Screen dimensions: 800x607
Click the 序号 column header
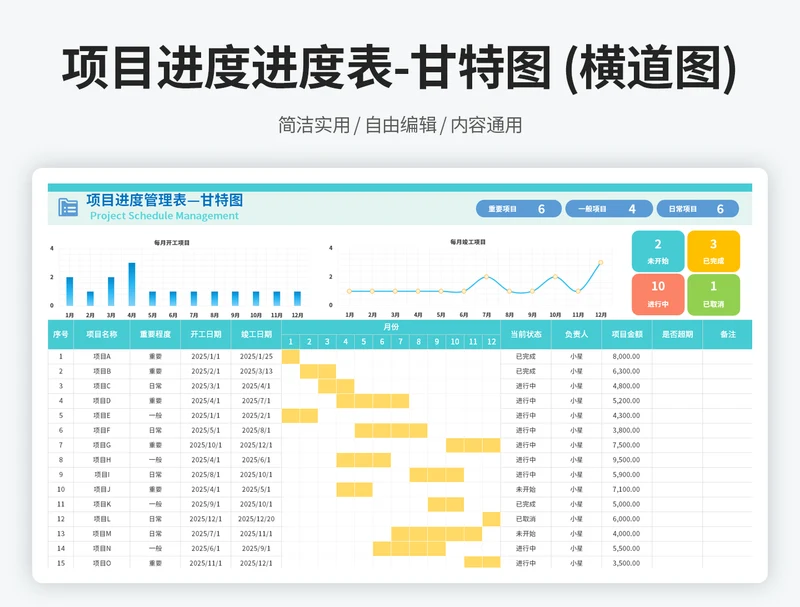pyautogui.click(x=60, y=335)
